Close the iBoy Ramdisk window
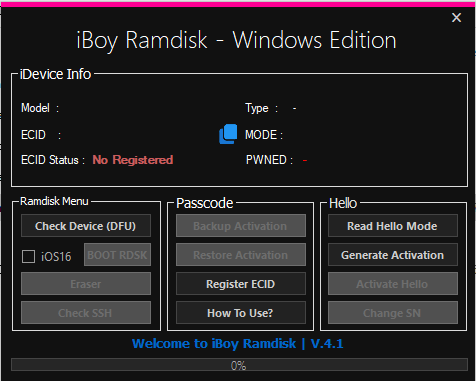Image resolution: width=476 pixels, height=381 pixels. click(x=456, y=17)
